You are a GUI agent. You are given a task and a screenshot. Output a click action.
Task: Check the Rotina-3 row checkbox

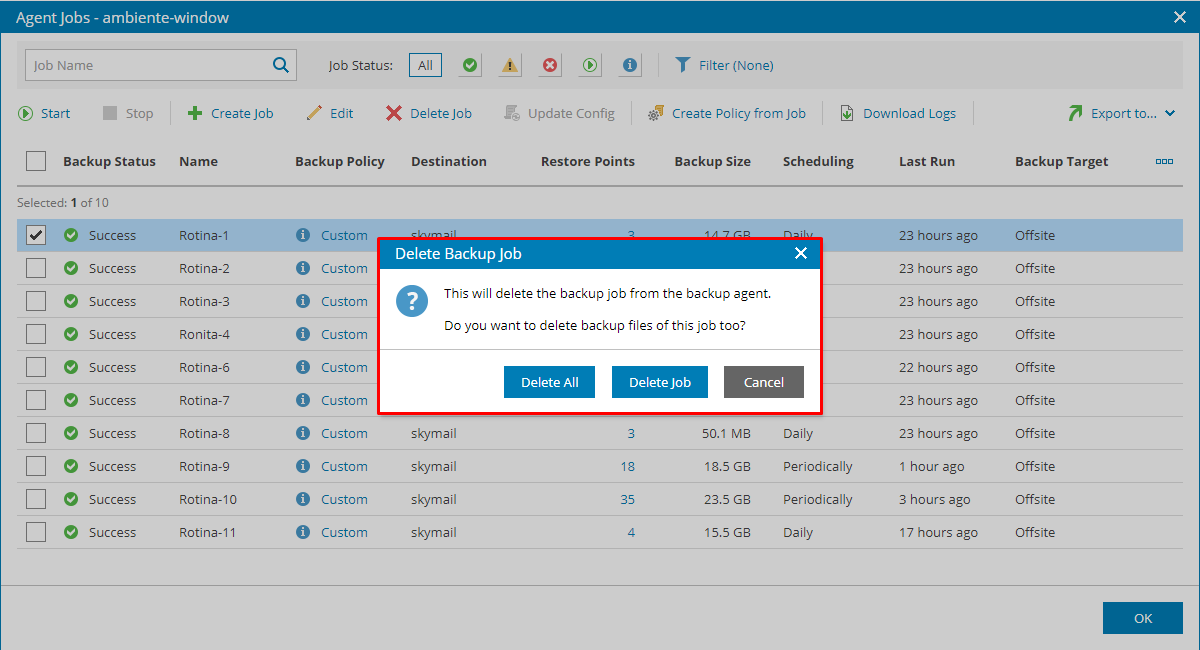[x=36, y=301]
